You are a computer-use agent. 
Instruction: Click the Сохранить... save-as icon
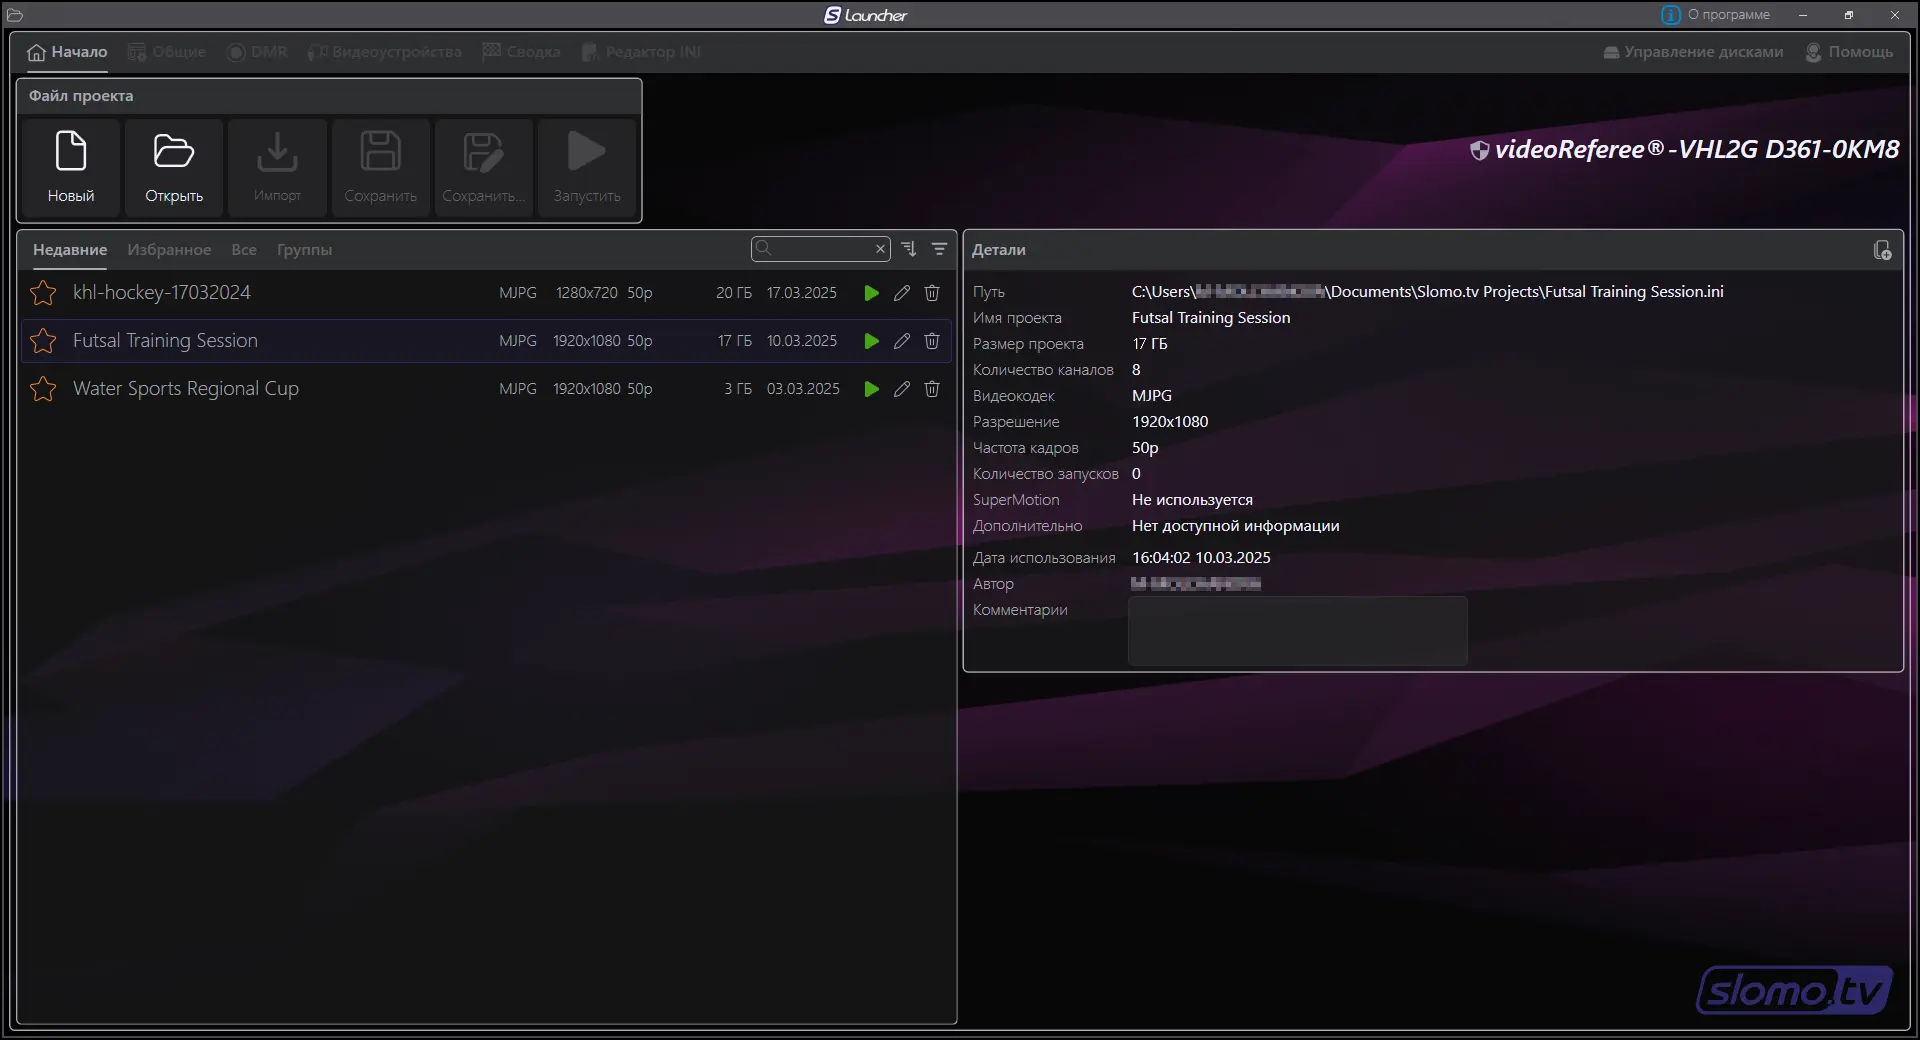tap(483, 167)
